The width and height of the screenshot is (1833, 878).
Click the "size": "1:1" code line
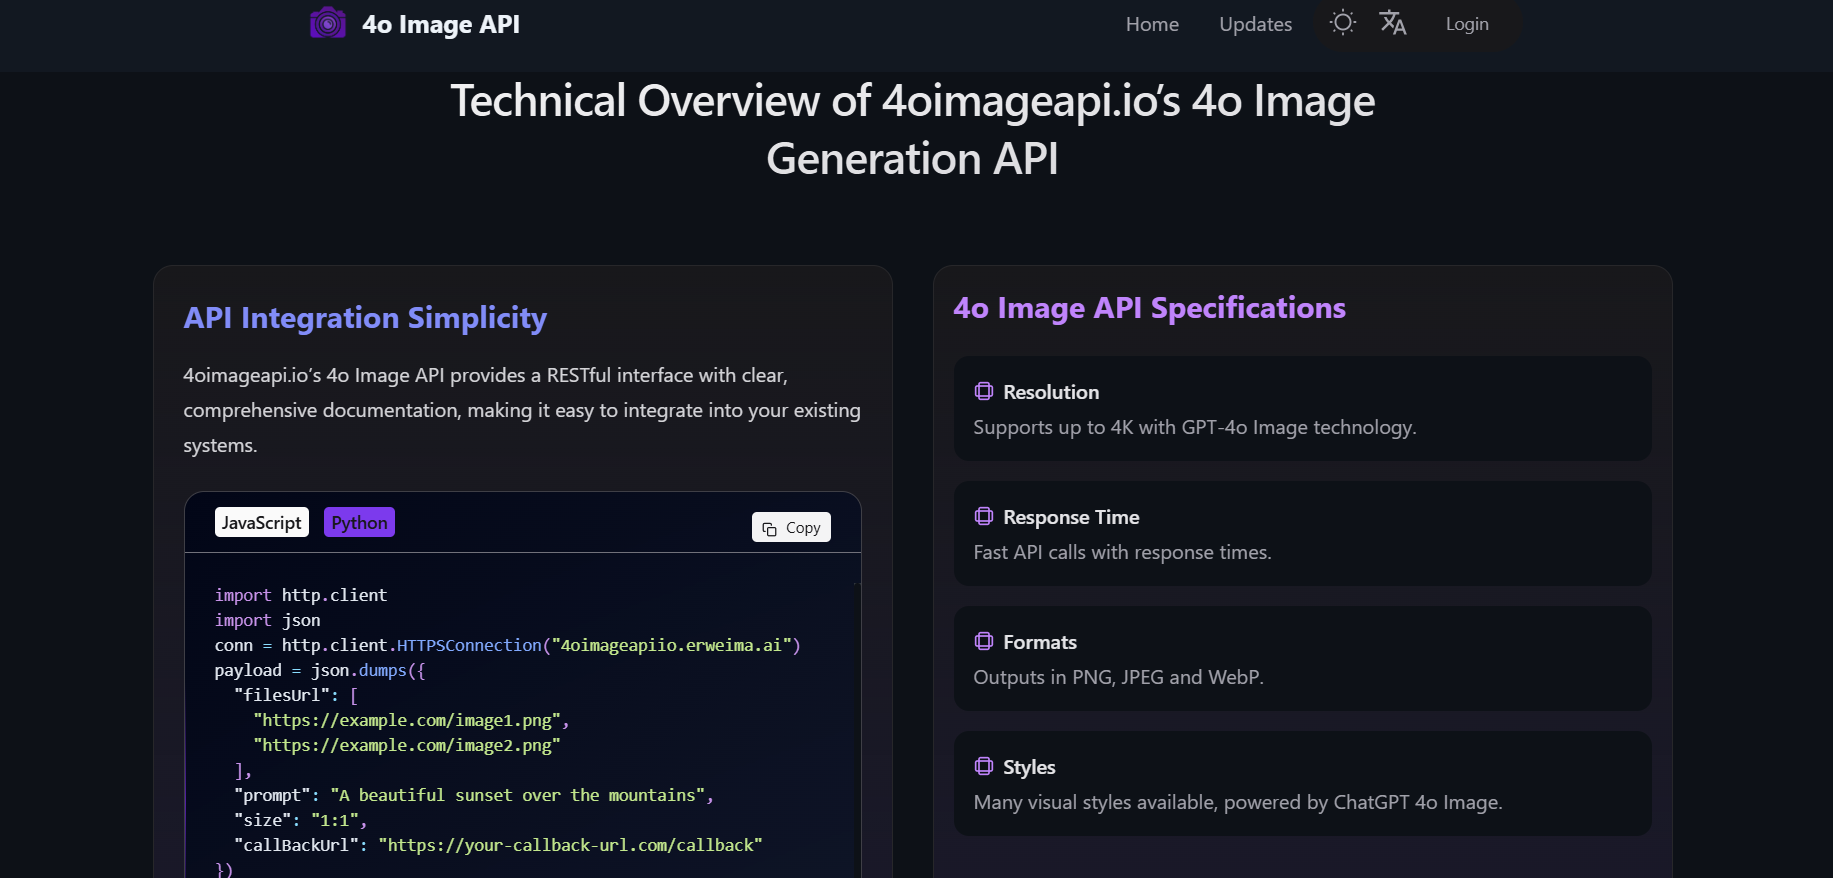click(301, 820)
